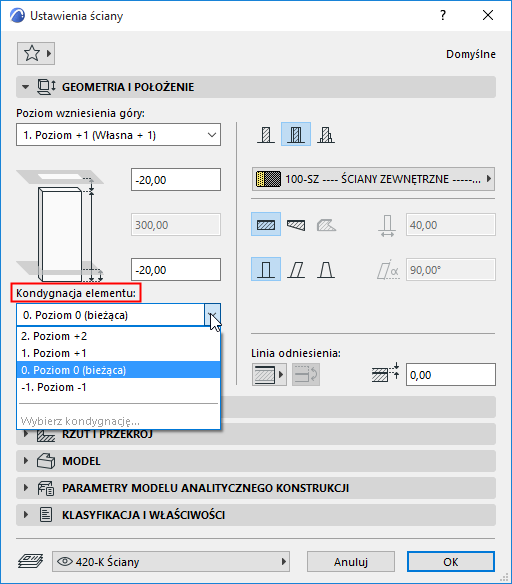Click the analytical model parameters panel icon
Screen dimensions: 512x584
point(46,488)
